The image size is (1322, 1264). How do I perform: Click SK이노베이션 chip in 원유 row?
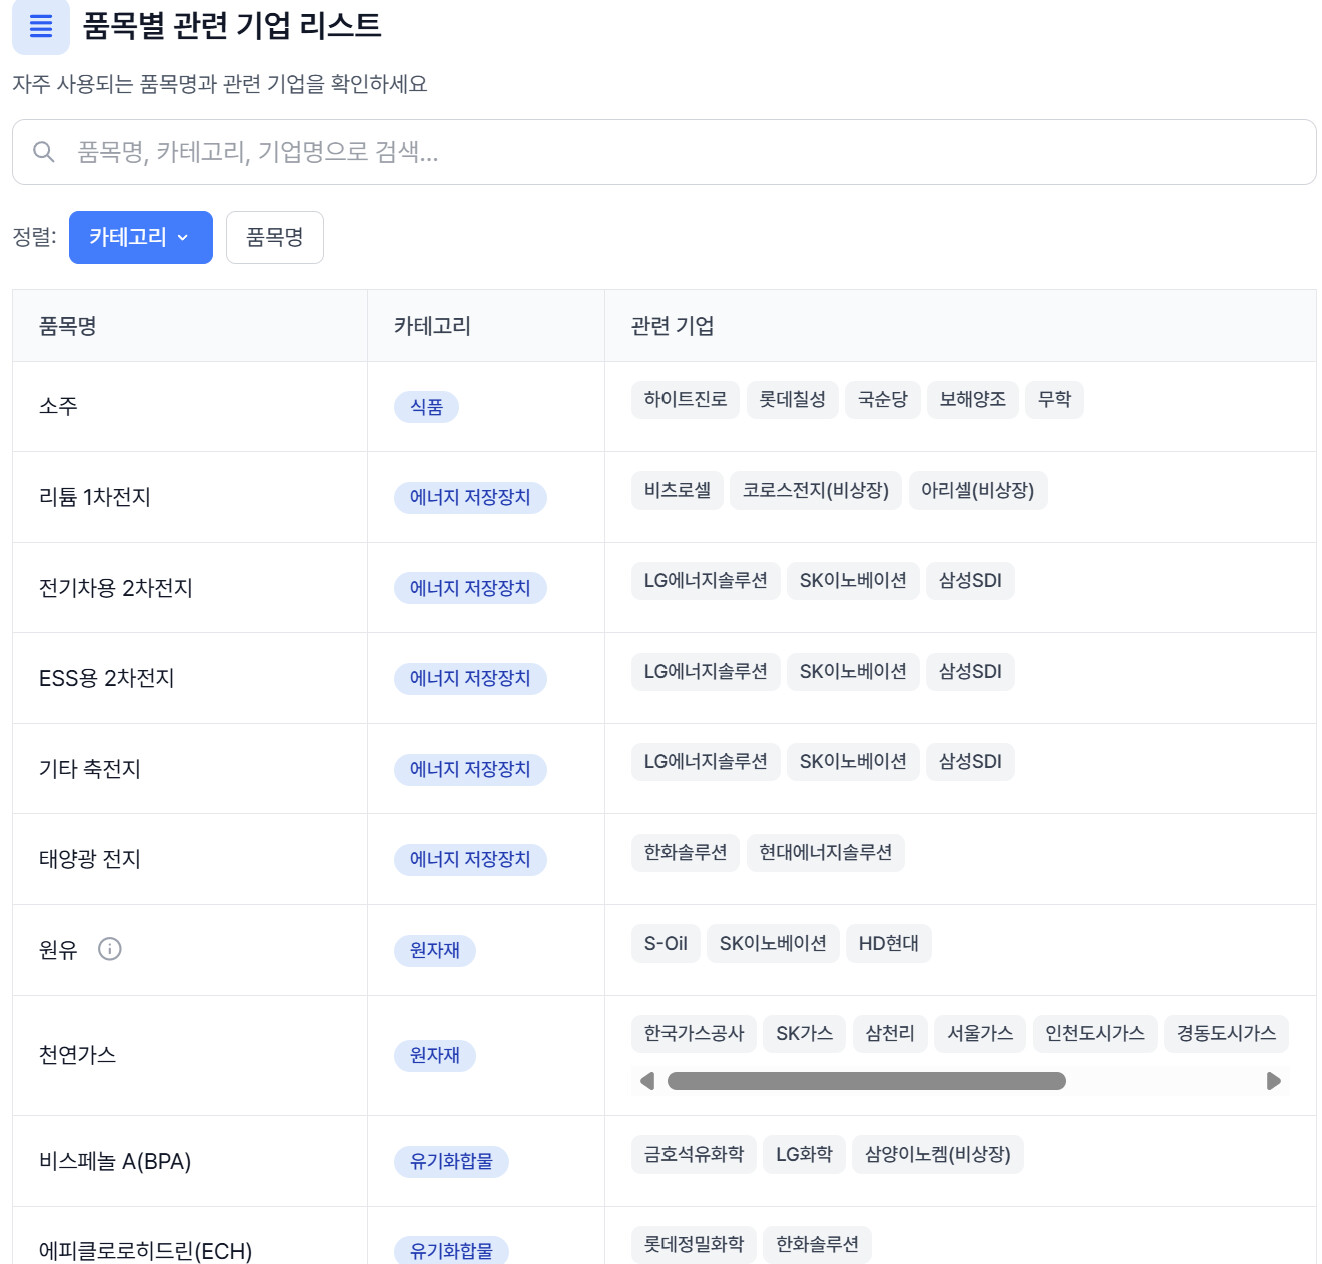tap(773, 944)
